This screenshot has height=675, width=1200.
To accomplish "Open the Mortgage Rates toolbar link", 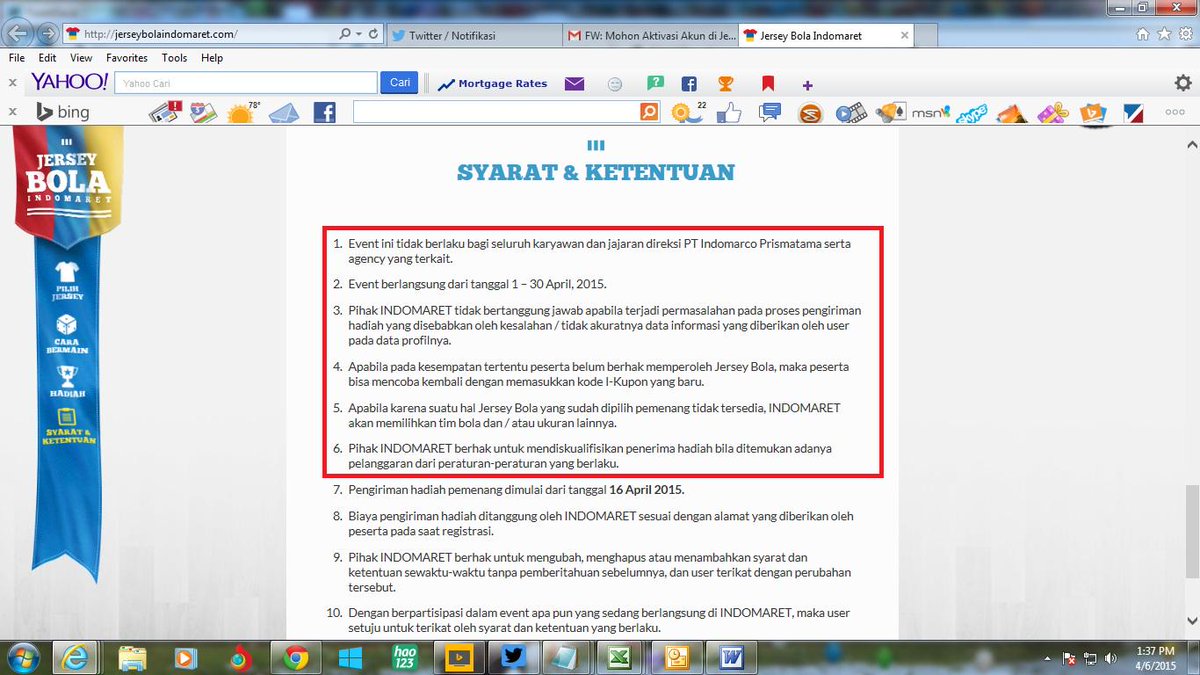I will pos(492,83).
